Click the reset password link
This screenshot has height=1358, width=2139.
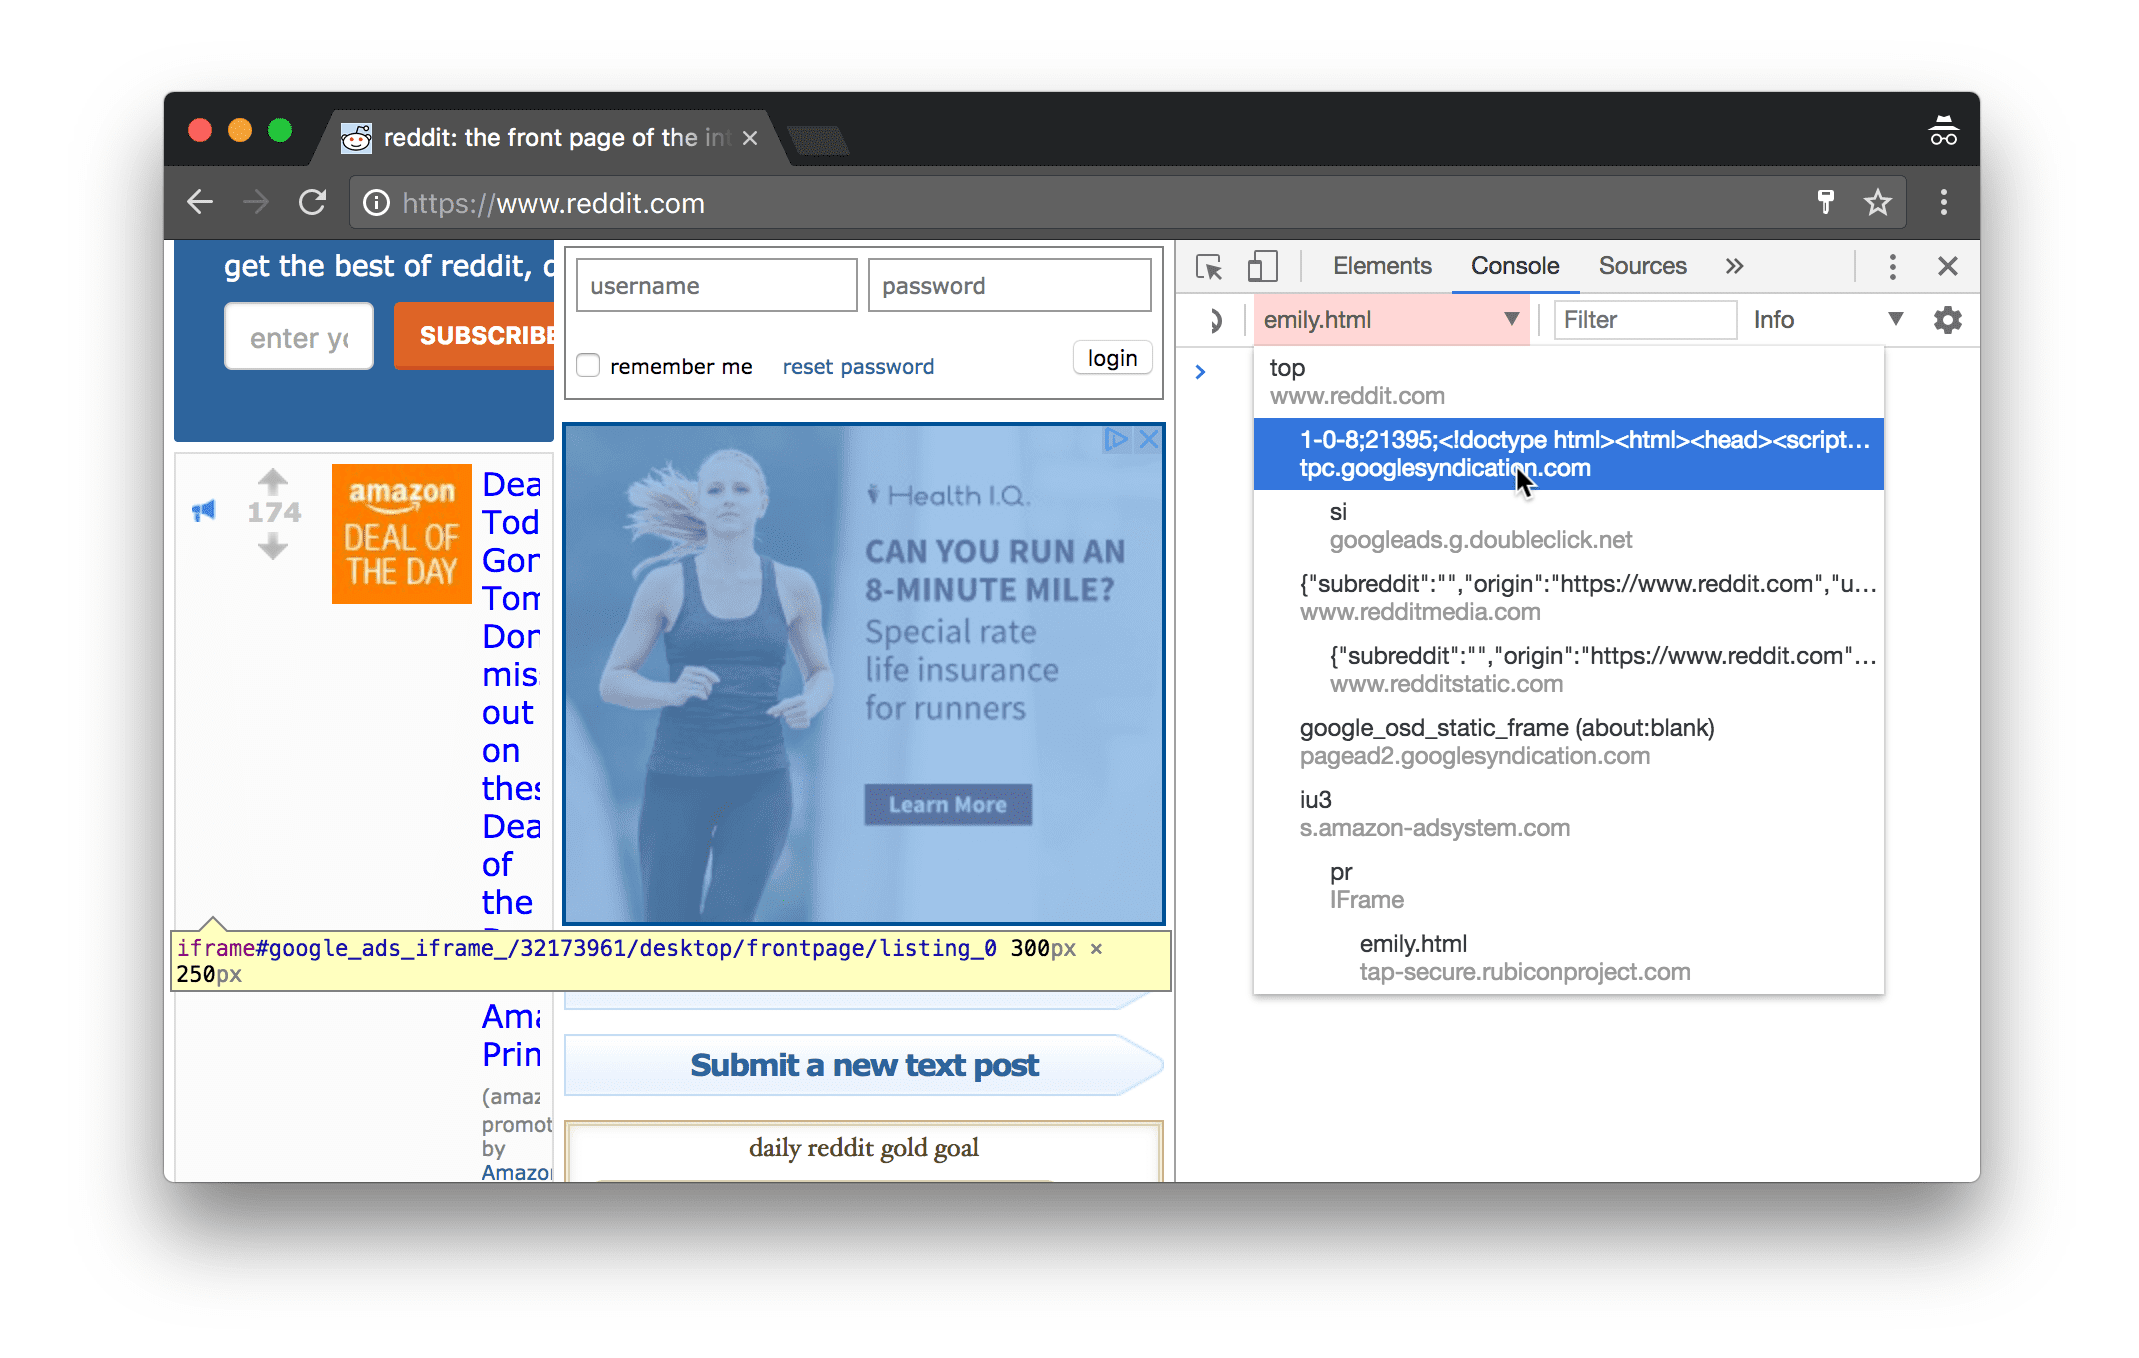tap(857, 365)
